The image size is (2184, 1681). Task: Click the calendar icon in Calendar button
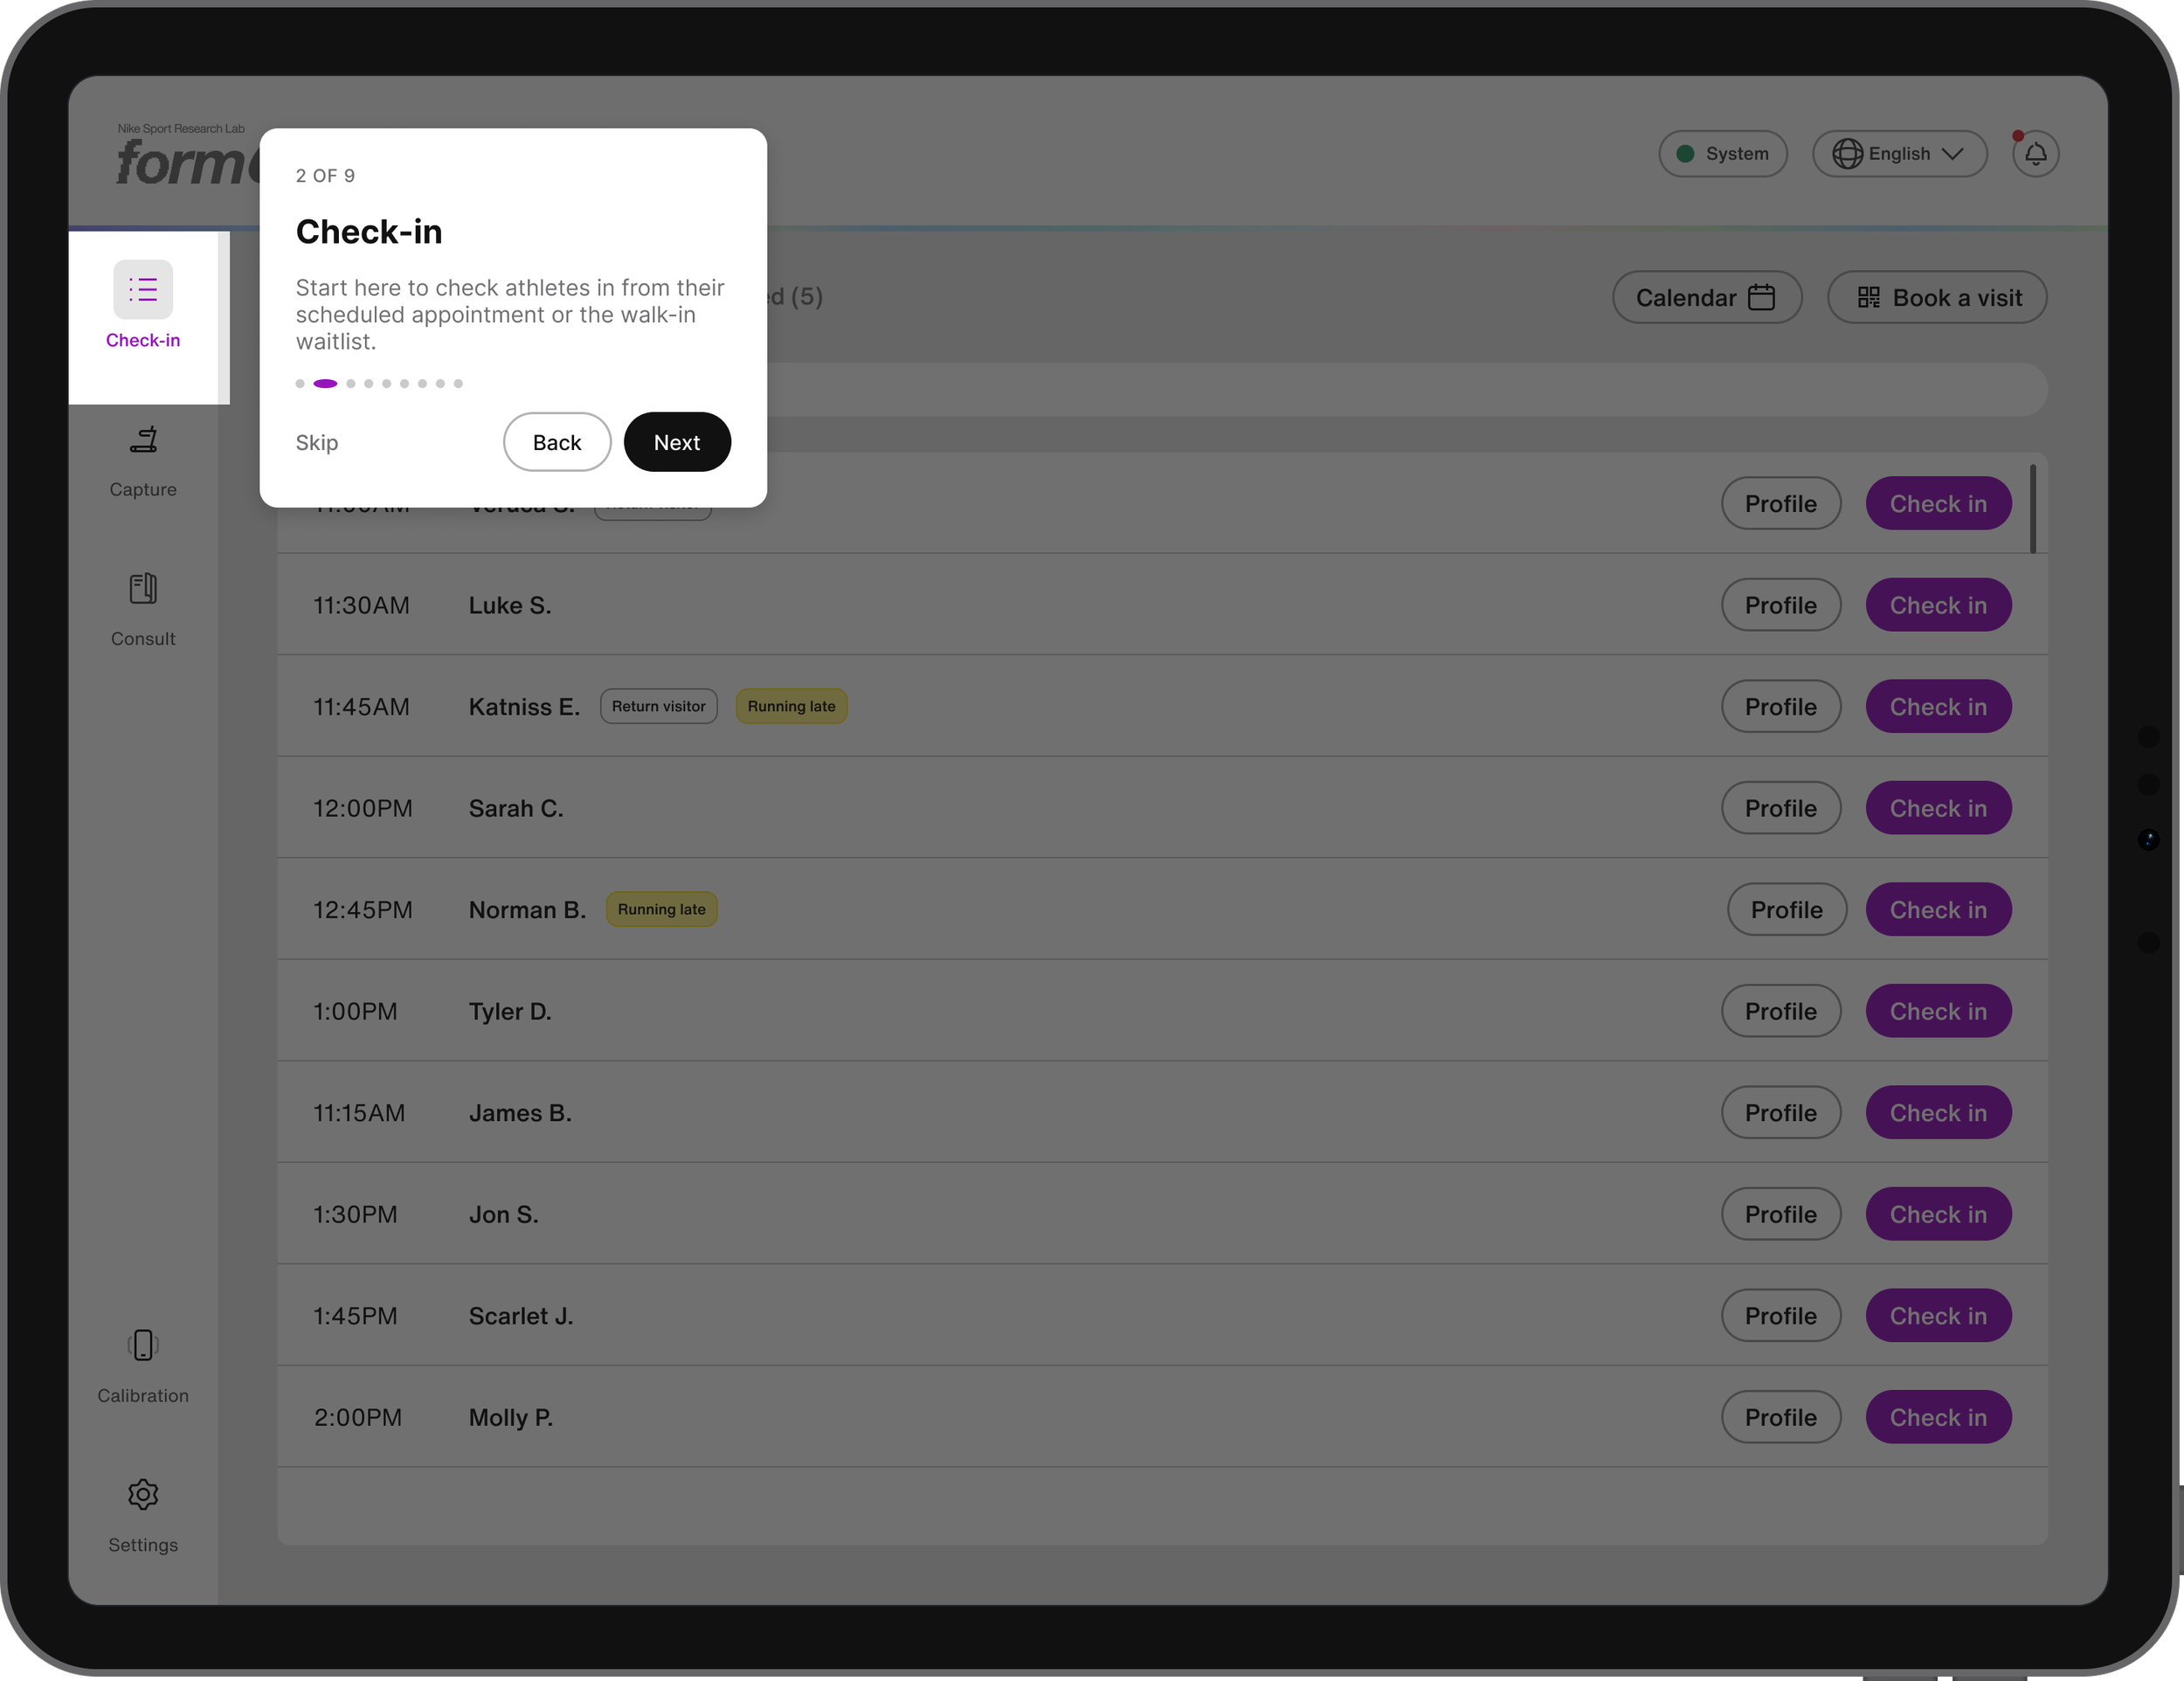pos(1761,297)
